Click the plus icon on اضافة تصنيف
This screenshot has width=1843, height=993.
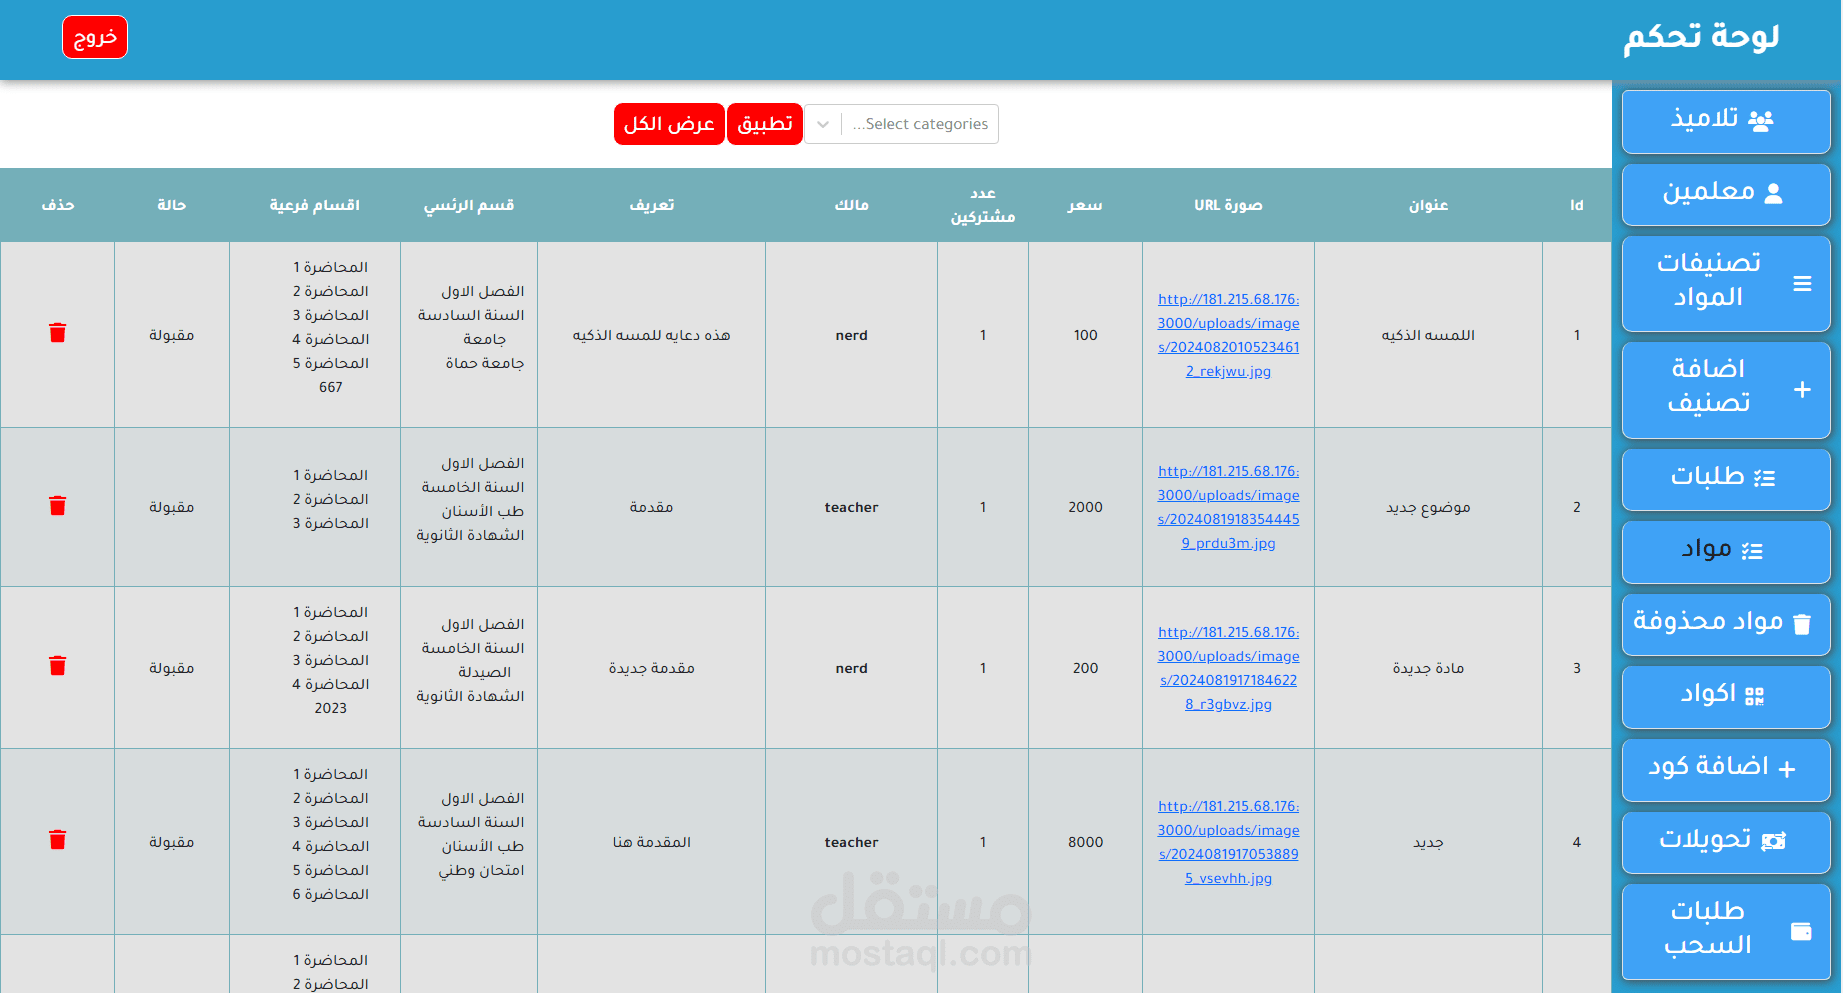(x=1802, y=389)
